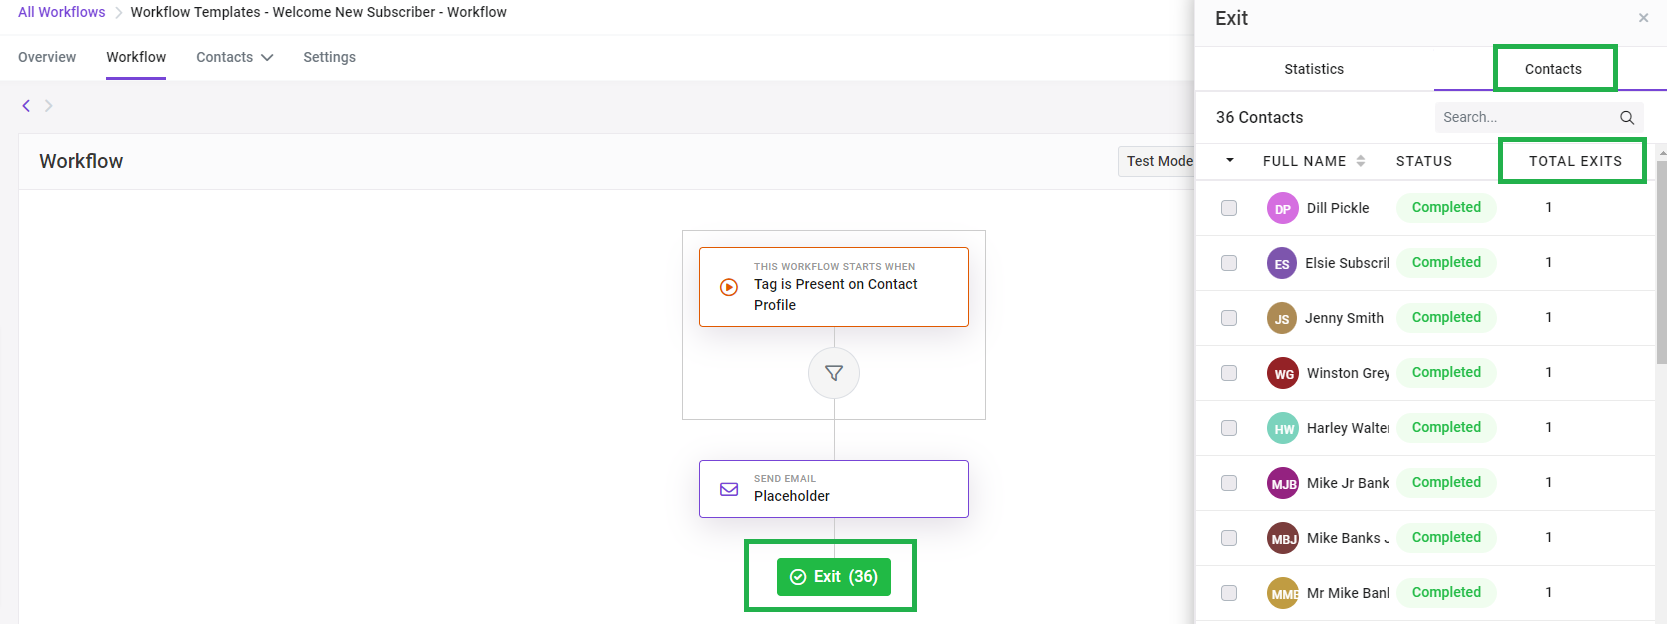
Task: Click Mike Jr Banks MJB avatar
Action: click(1283, 483)
